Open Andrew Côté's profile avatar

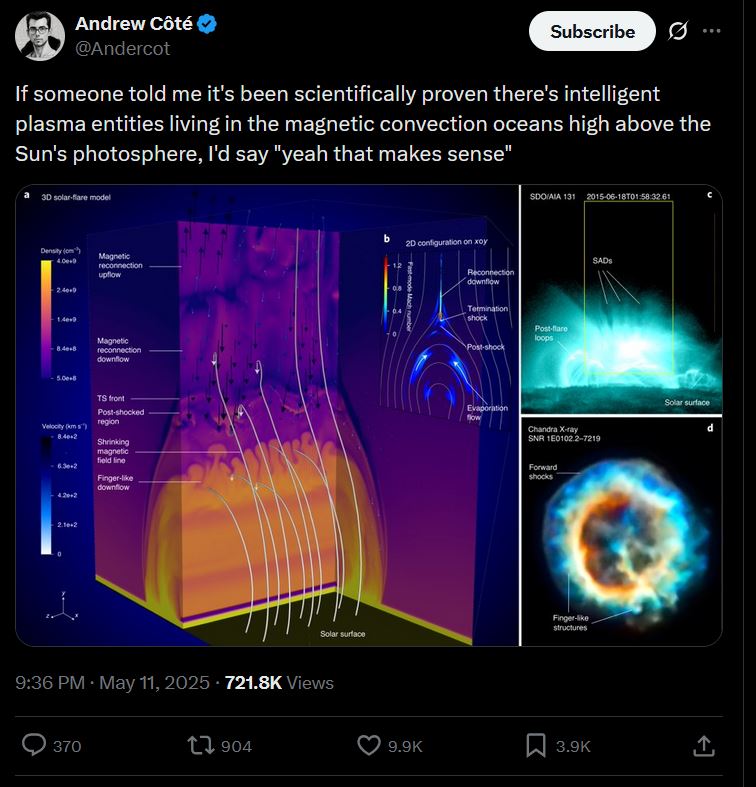(x=41, y=36)
